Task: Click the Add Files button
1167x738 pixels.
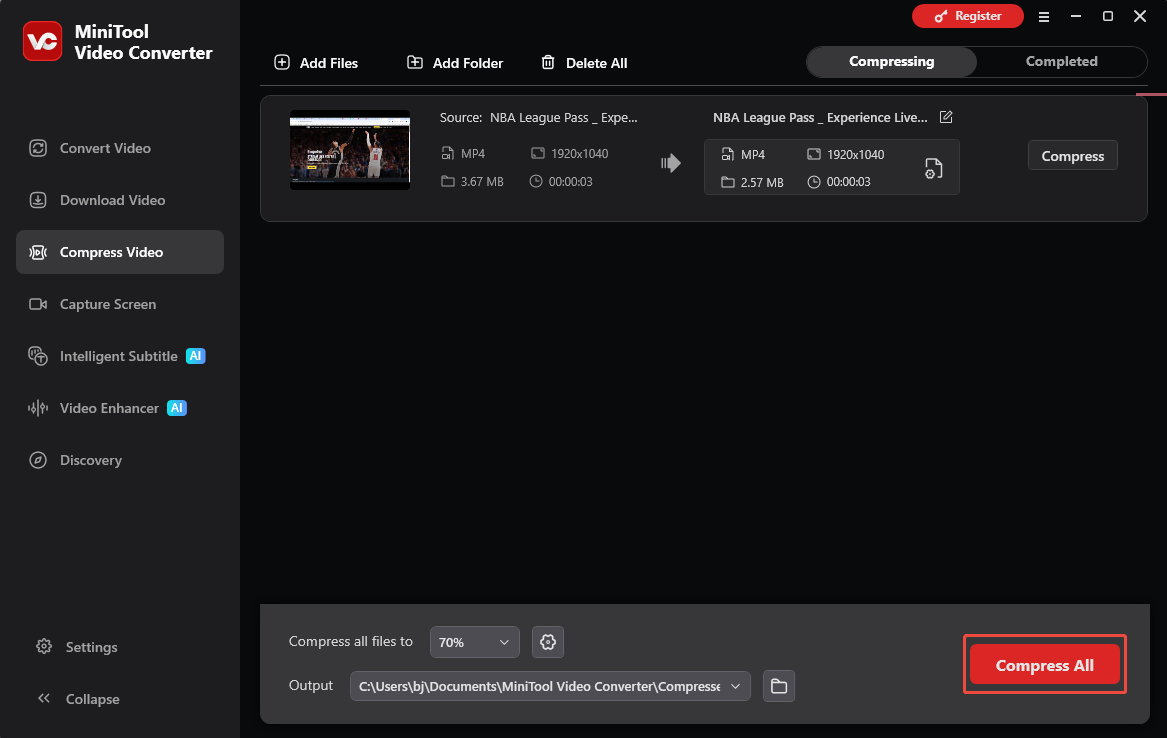Action: pyautogui.click(x=316, y=63)
